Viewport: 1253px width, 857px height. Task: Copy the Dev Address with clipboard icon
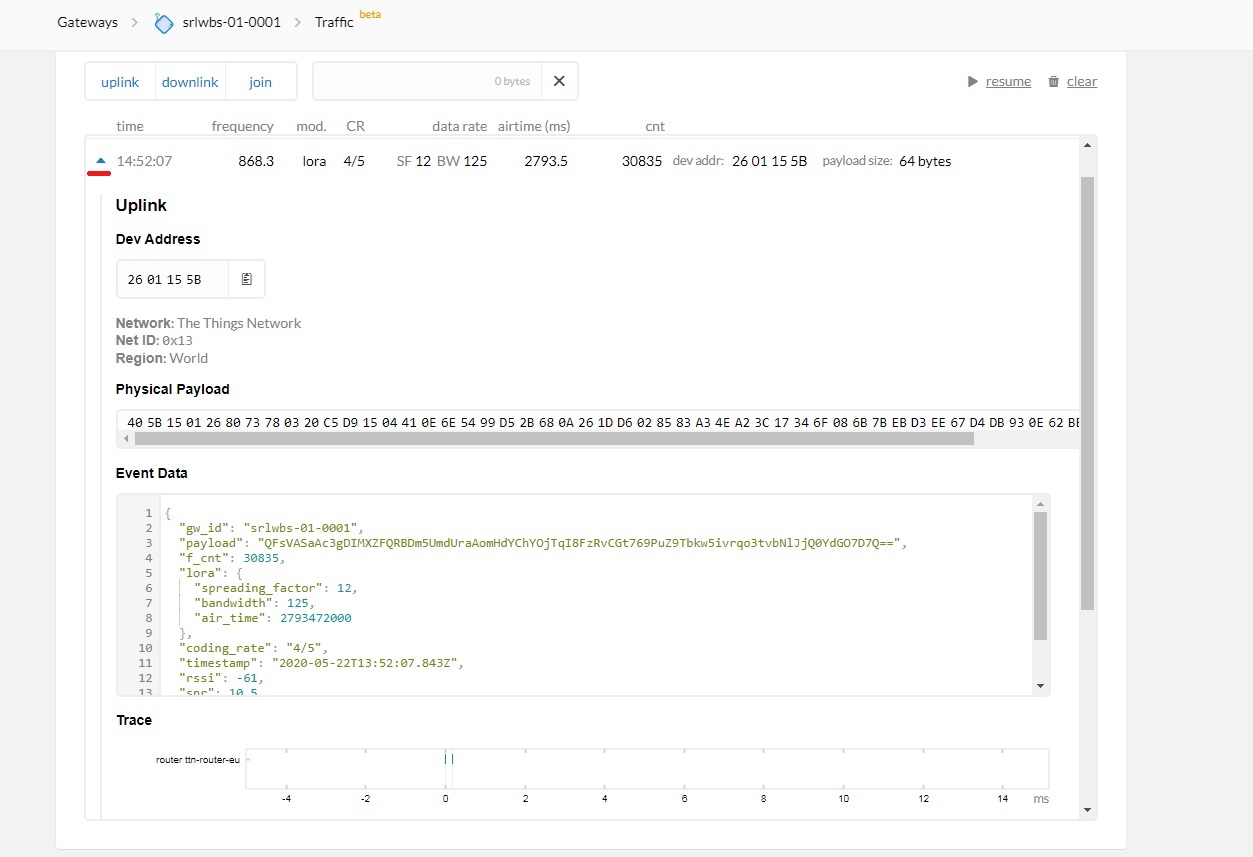click(246, 280)
